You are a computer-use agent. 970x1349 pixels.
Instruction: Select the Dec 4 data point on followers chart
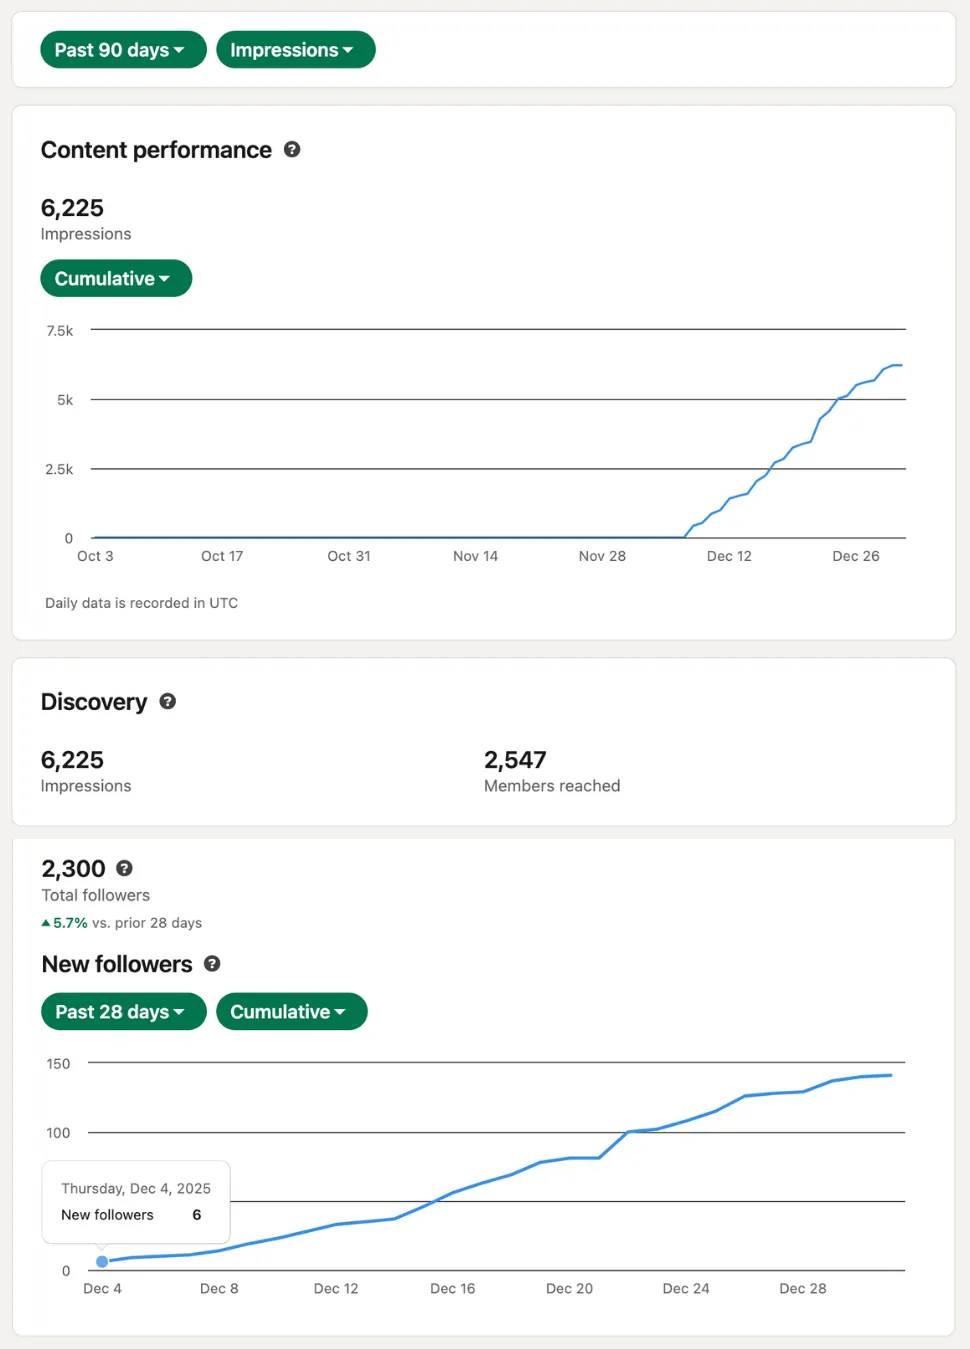point(102,1262)
